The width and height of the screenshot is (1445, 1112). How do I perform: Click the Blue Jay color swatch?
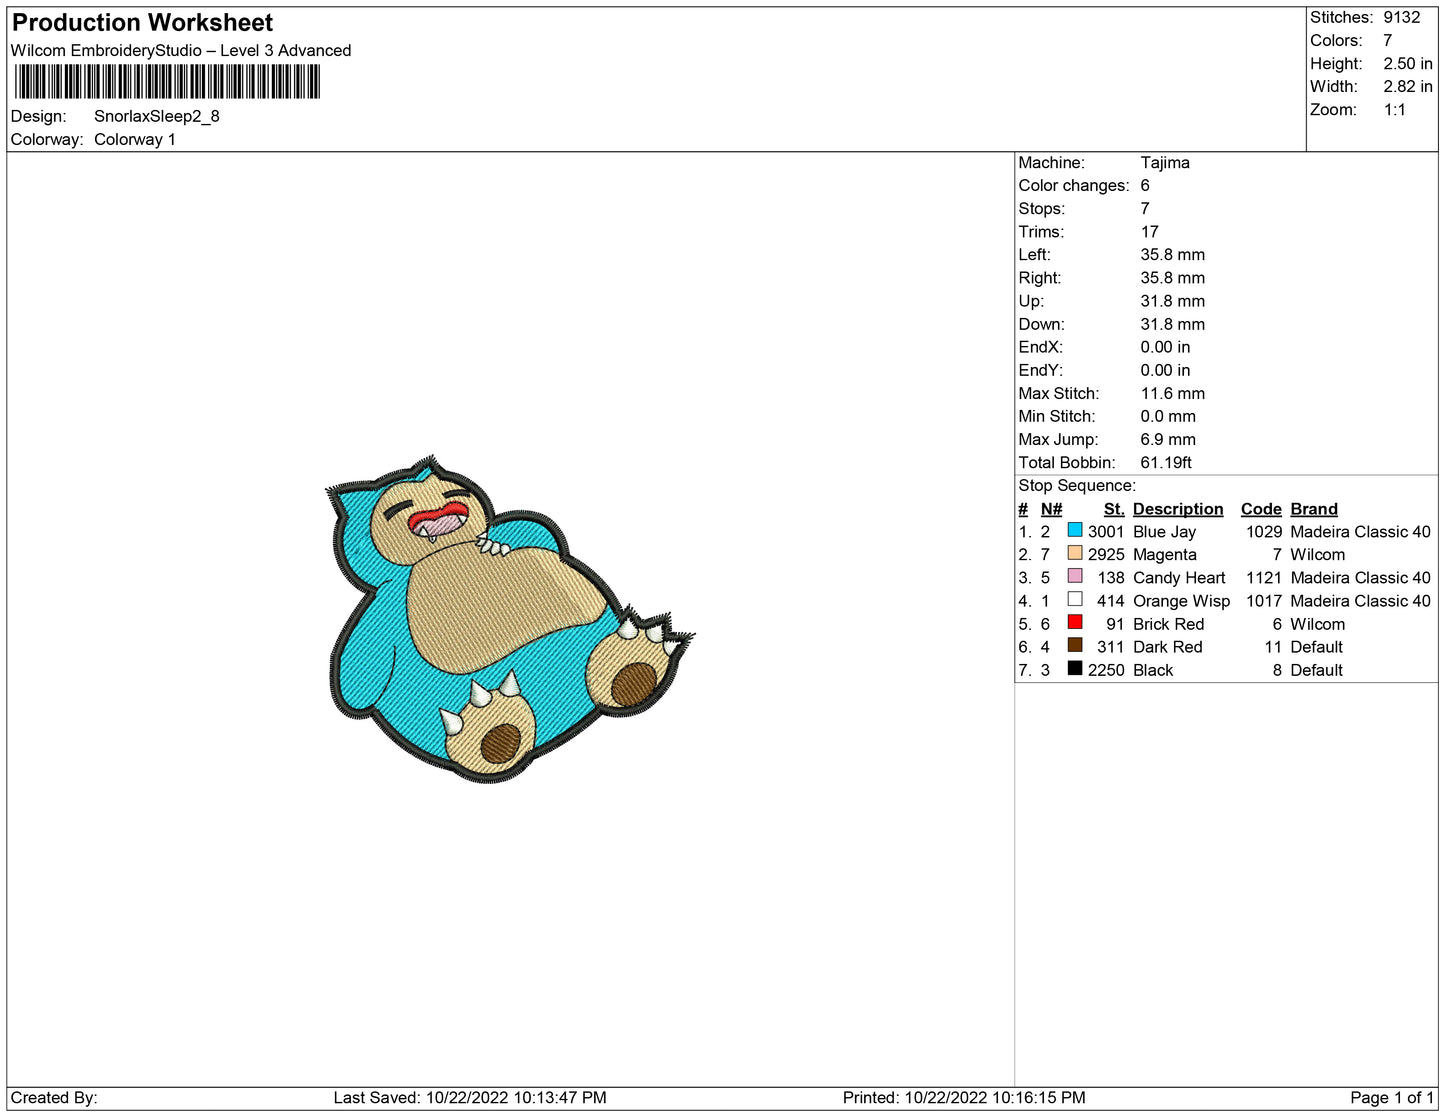tap(1075, 530)
